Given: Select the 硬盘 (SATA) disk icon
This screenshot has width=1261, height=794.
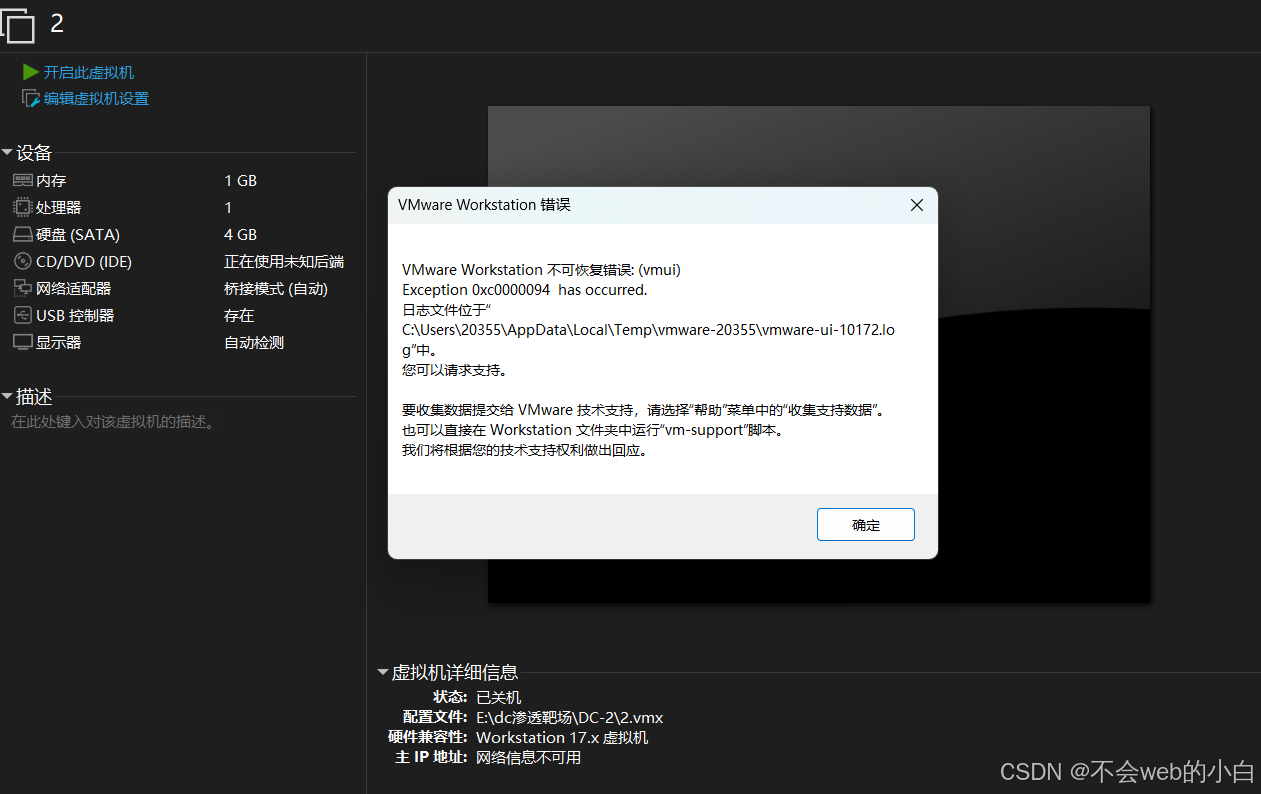Looking at the screenshot, I should tap(22, 234).
